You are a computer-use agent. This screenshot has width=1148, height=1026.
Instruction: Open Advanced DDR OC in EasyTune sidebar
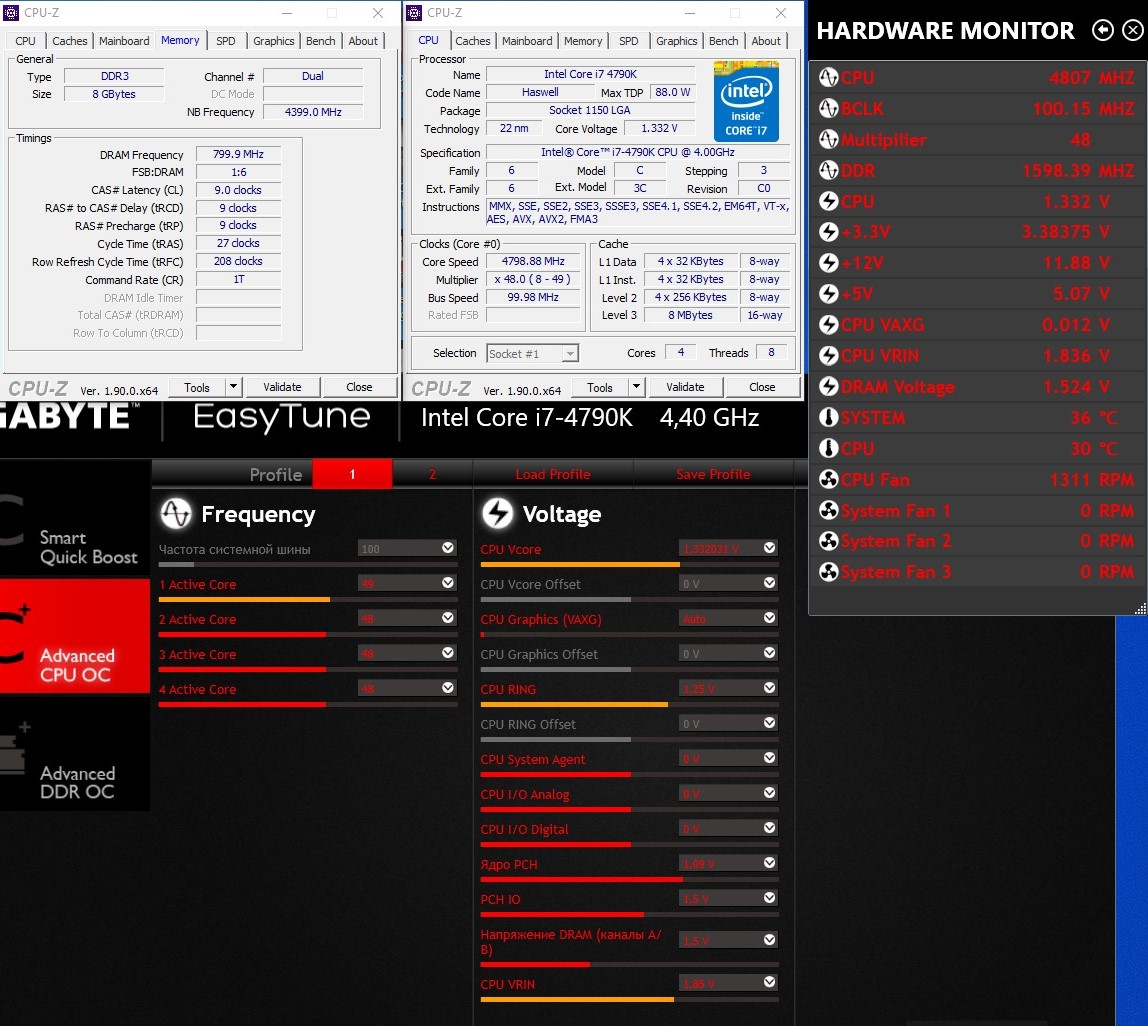(75, 753)
